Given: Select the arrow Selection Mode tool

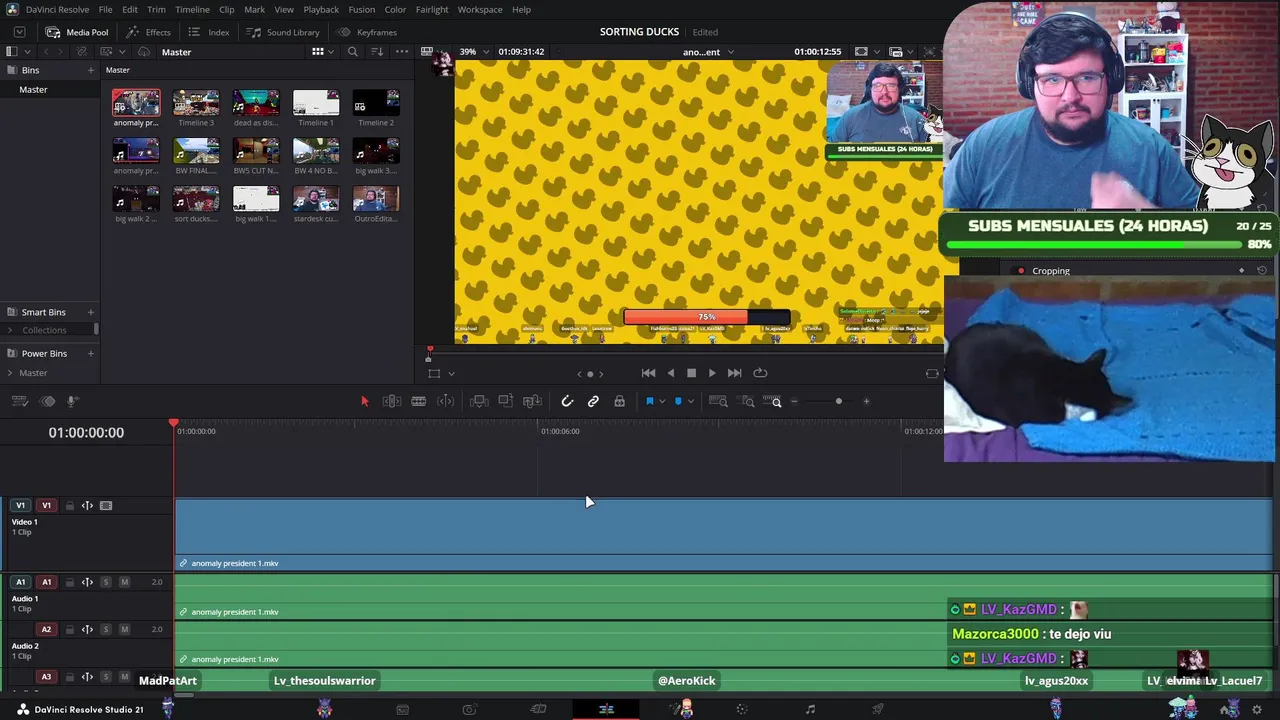Looking at the screenshot, I should (x=364, y=401).
